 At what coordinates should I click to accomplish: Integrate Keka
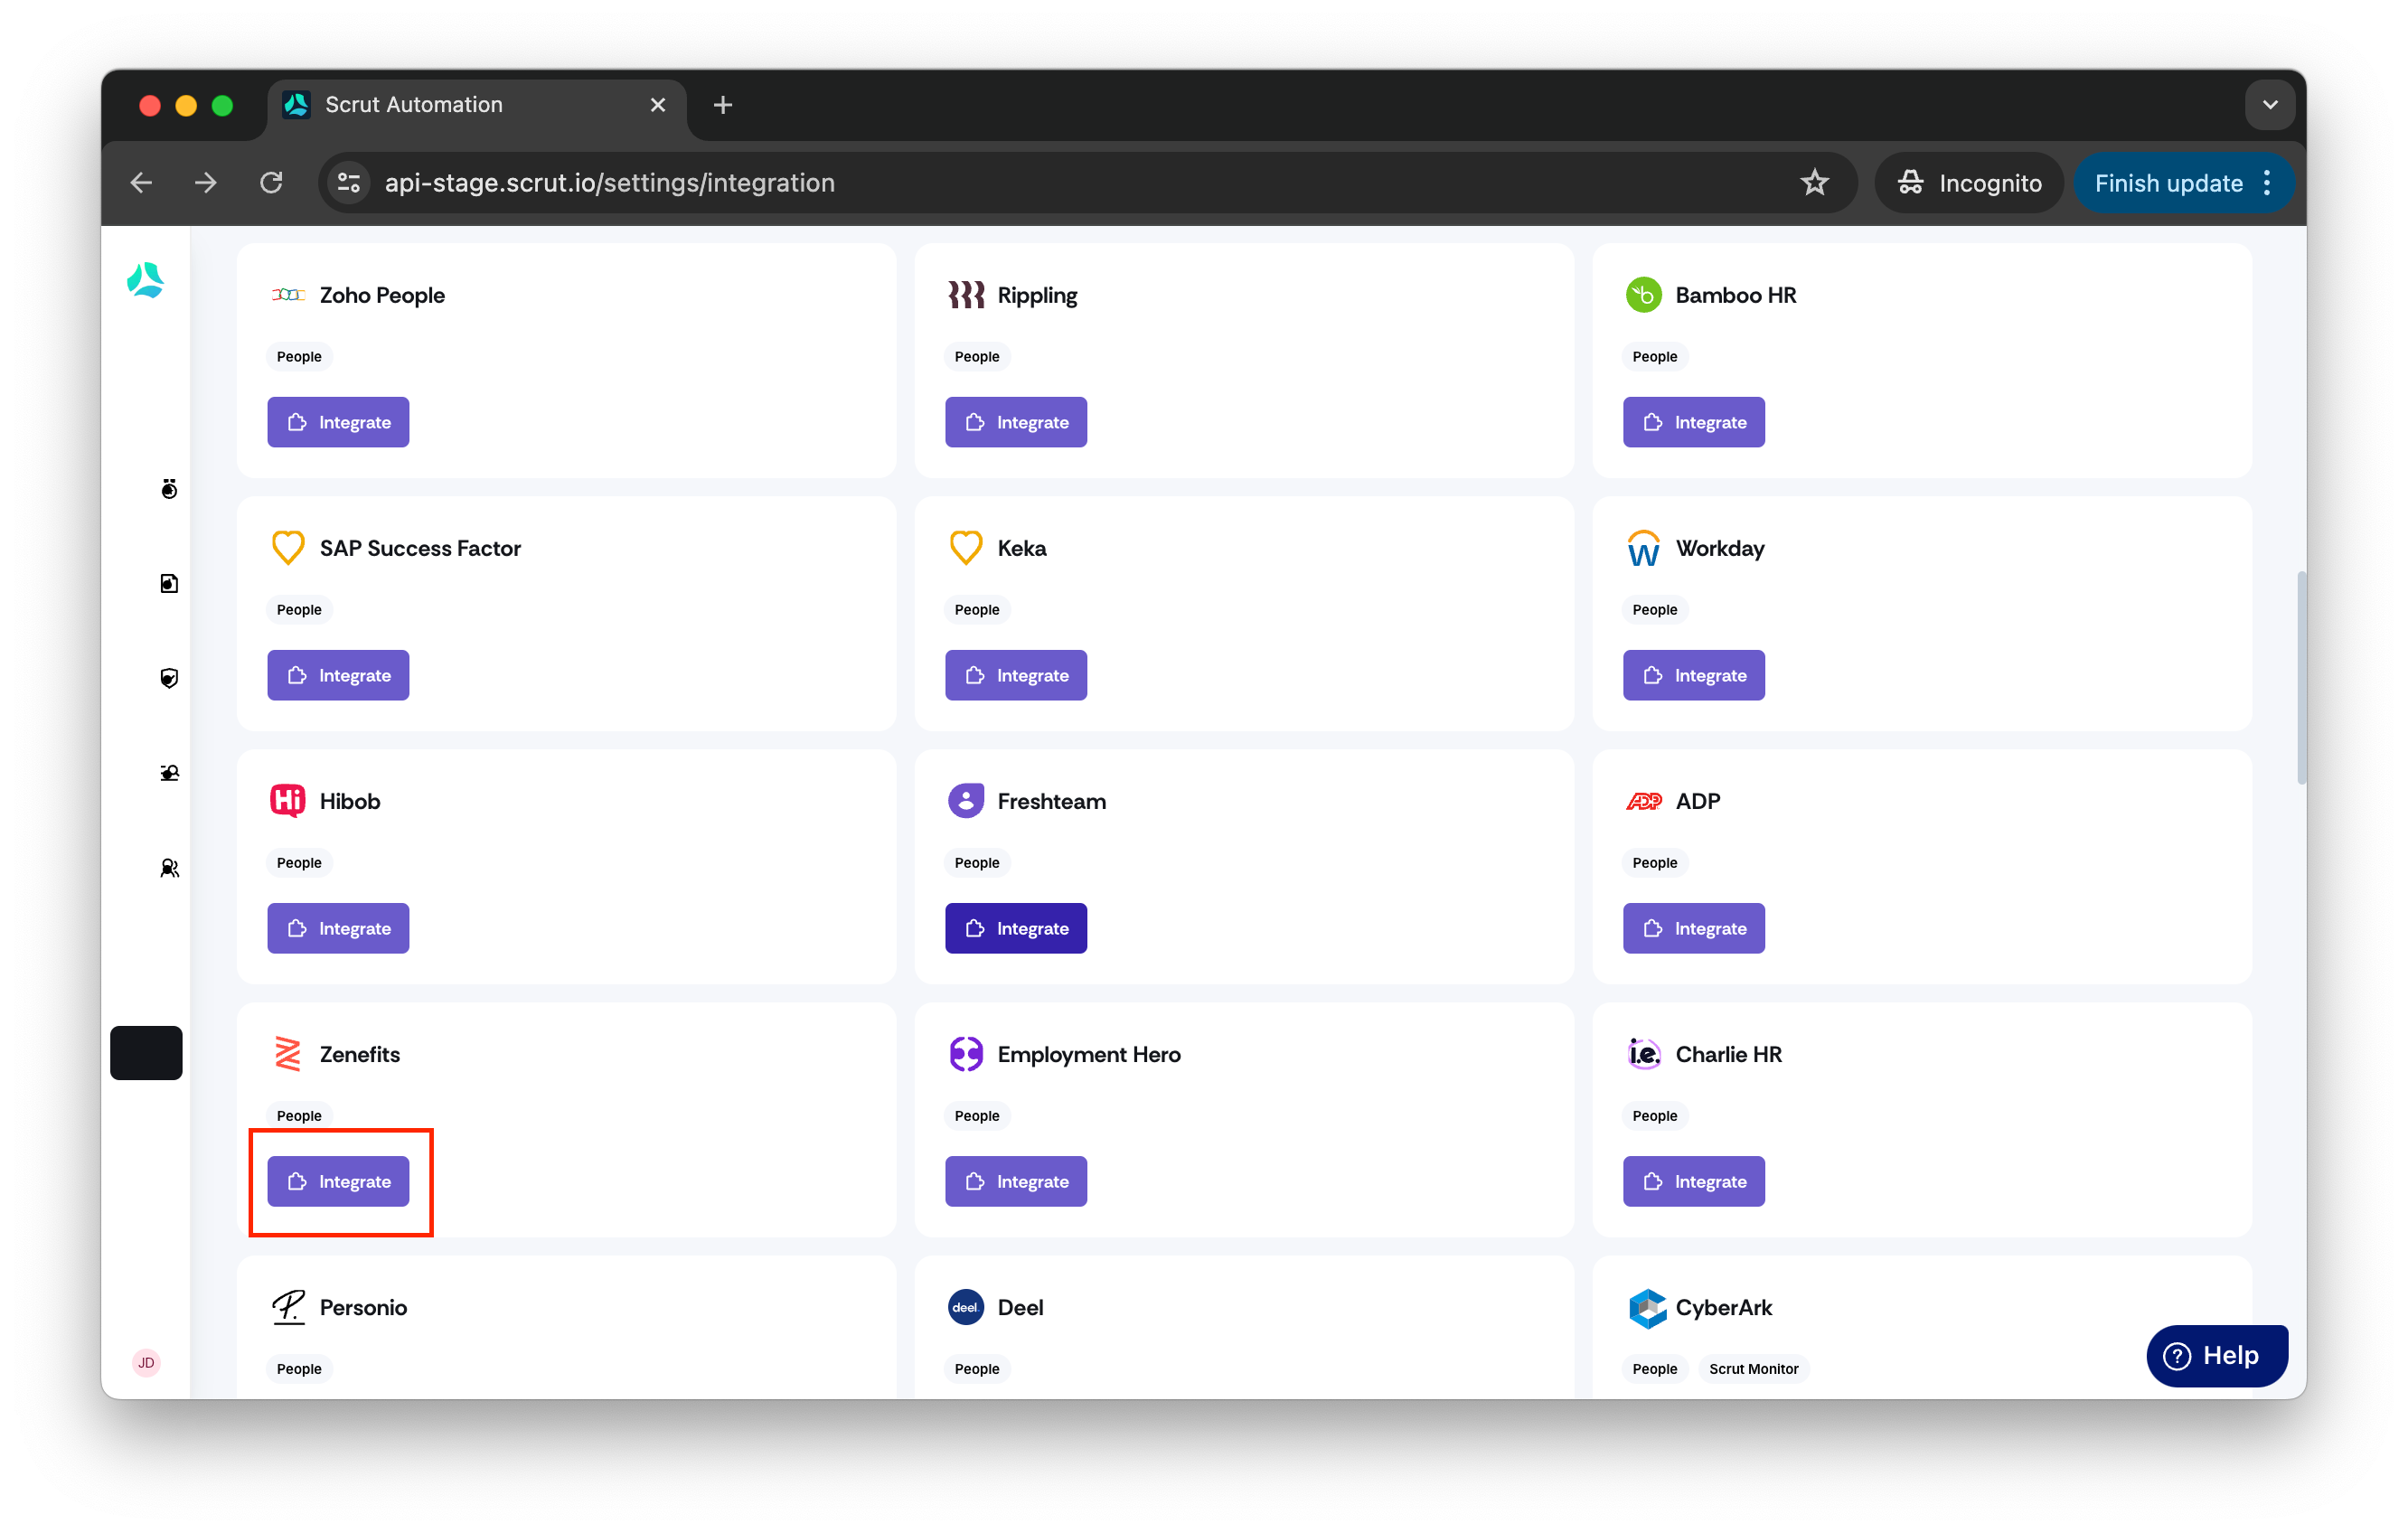coord(1016,675)
